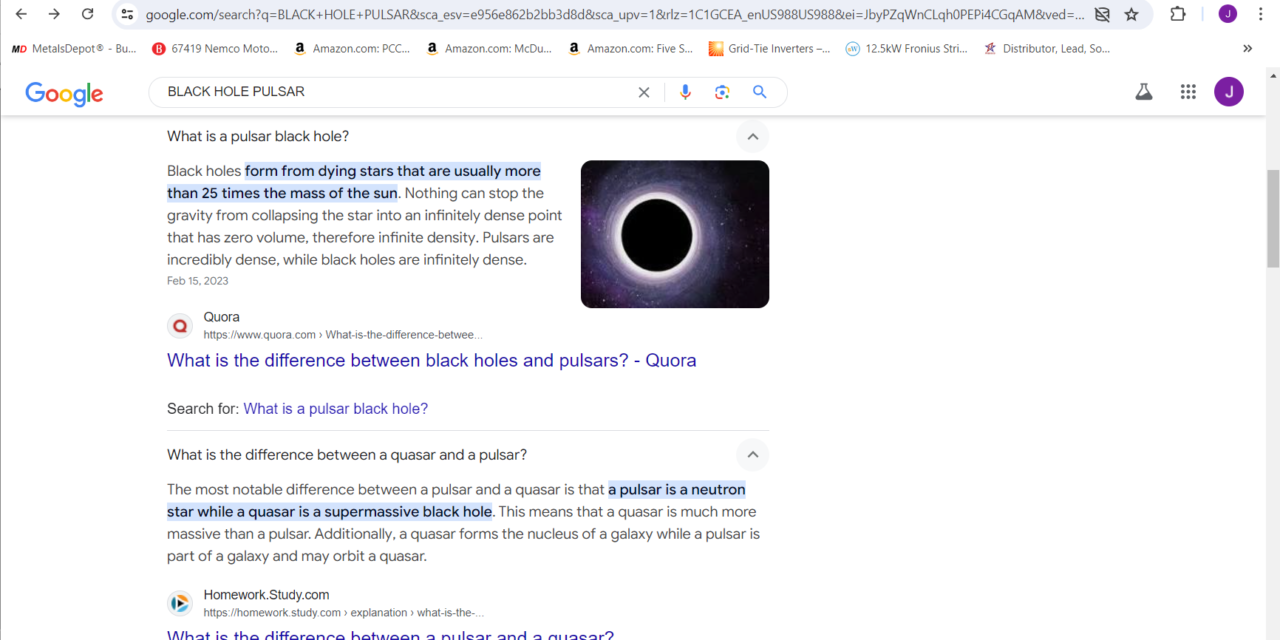The height and width of the screenshot is (640, 1280).
Task: Open the Extensions puzzle icon
Action: pyautogui.click(x=1178, y=14)
